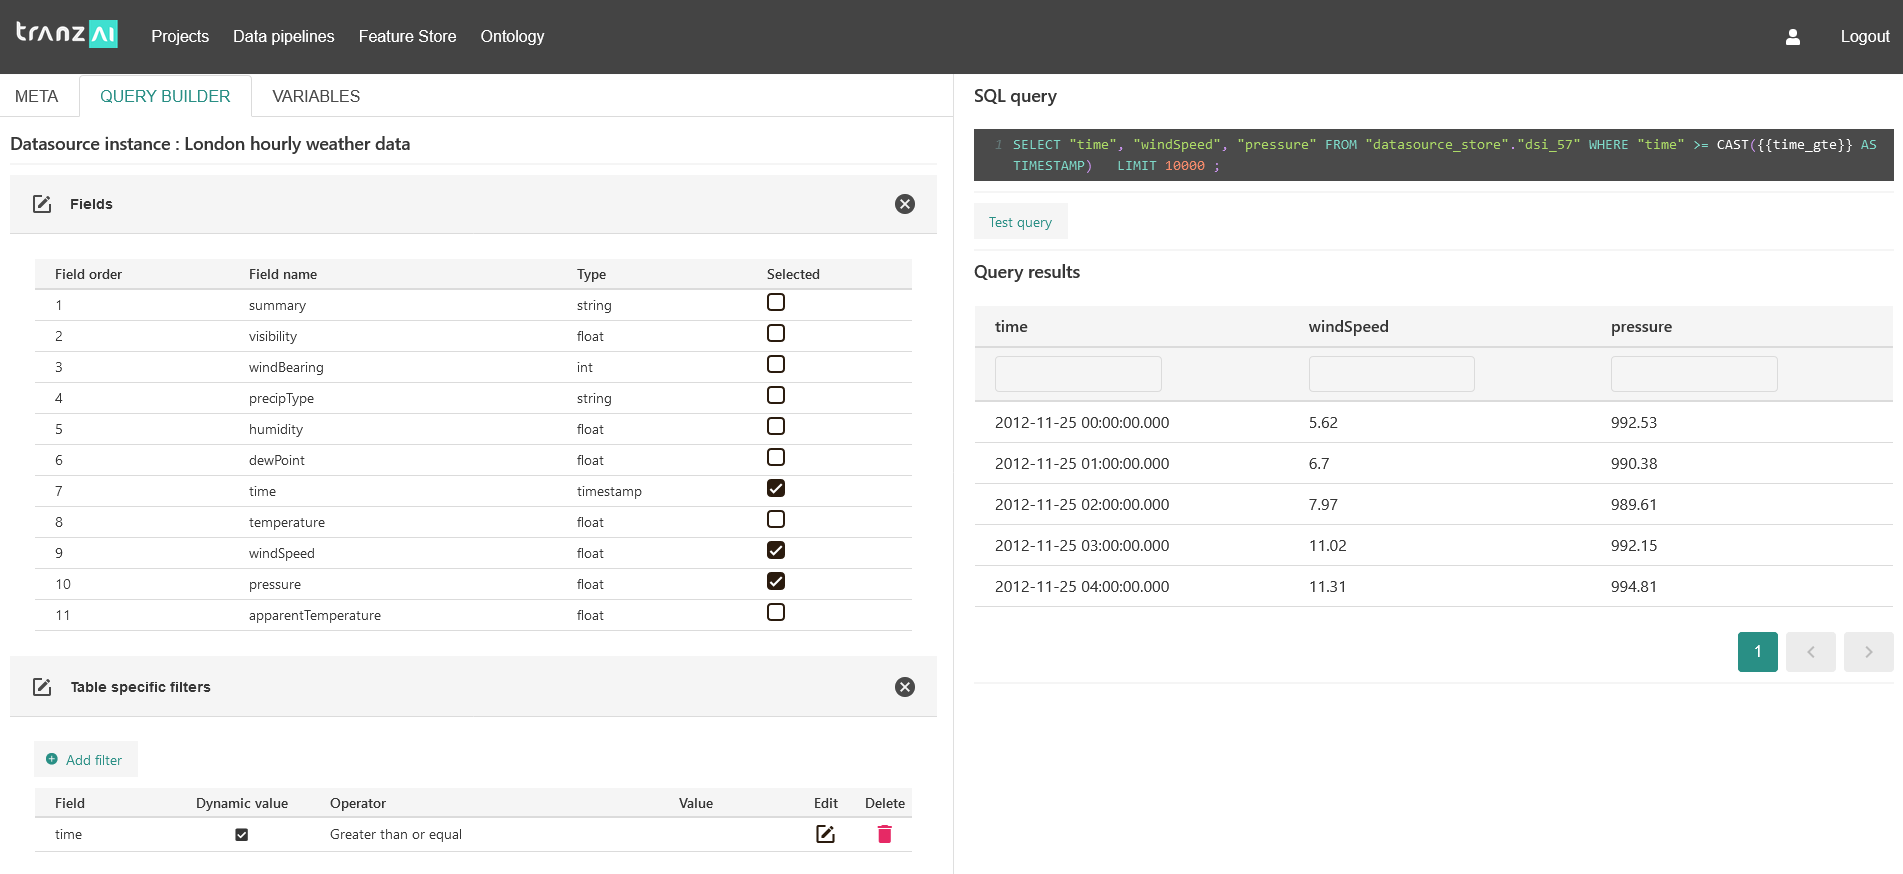Switch to the QUERY BUILDER tab
This screenshot has width=1903, height=874.
click(x=165, y=96)
